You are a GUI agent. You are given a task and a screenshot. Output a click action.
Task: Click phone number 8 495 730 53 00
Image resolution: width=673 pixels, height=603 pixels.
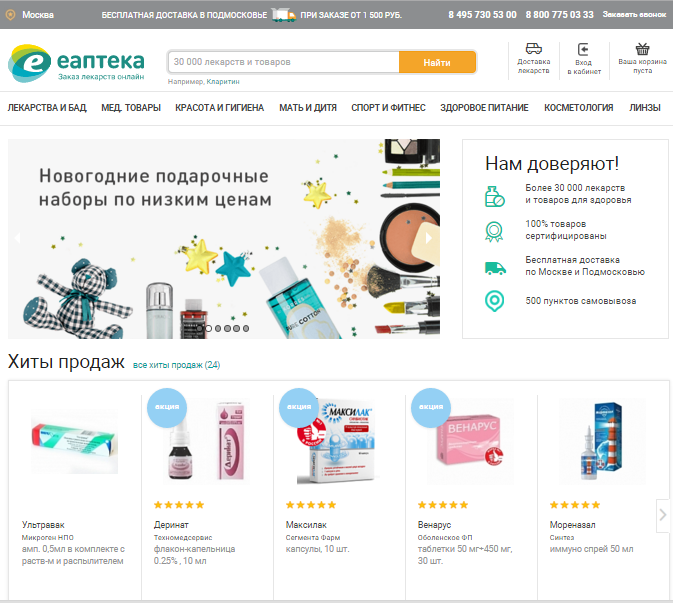[x=482, y=15]
